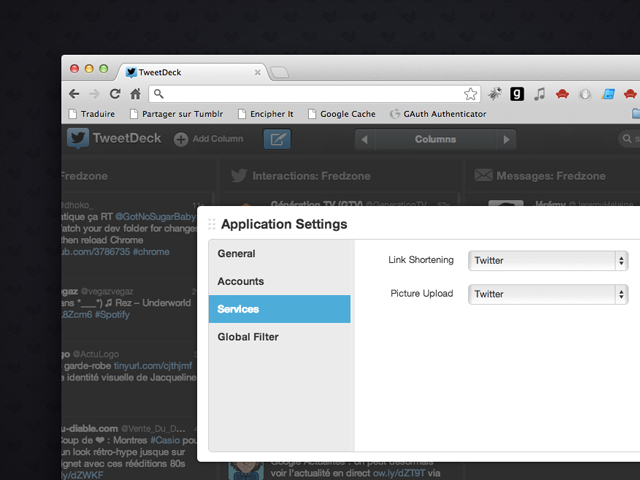Click the browser address bar
The width and height of the screenshot is (640, 480).
click(314, 94)
